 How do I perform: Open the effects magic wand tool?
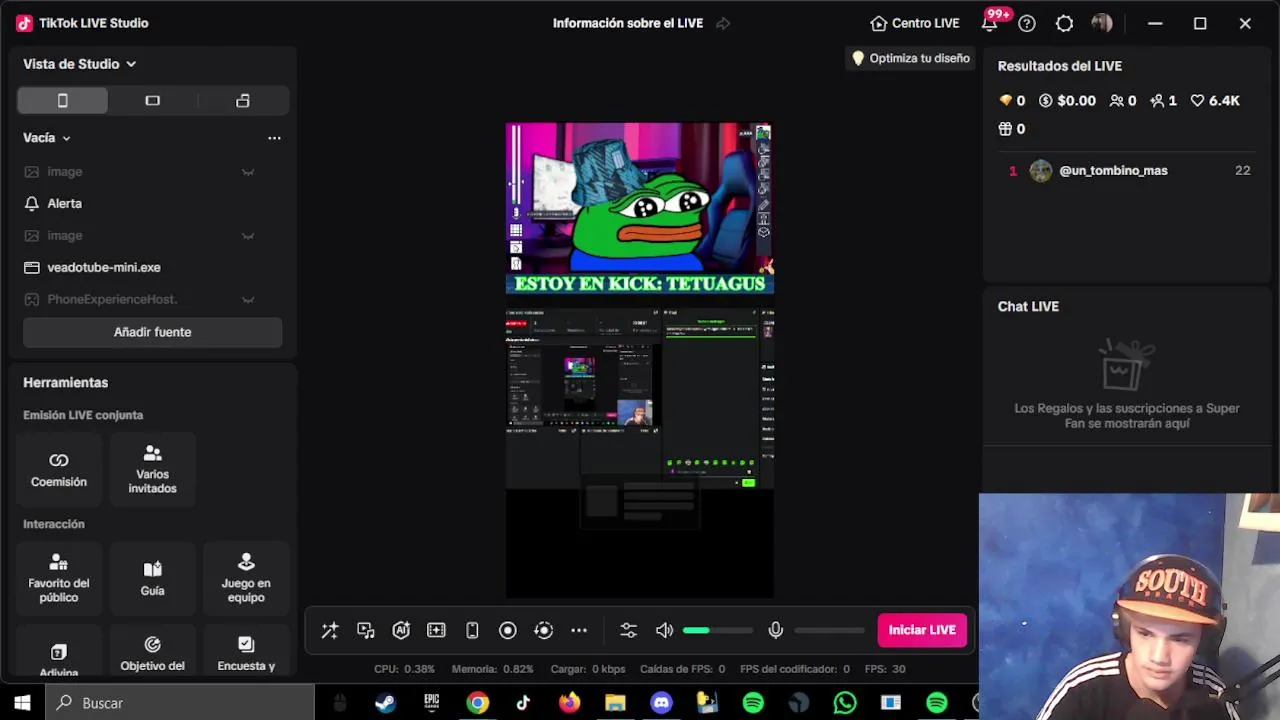tap(329, 630)
